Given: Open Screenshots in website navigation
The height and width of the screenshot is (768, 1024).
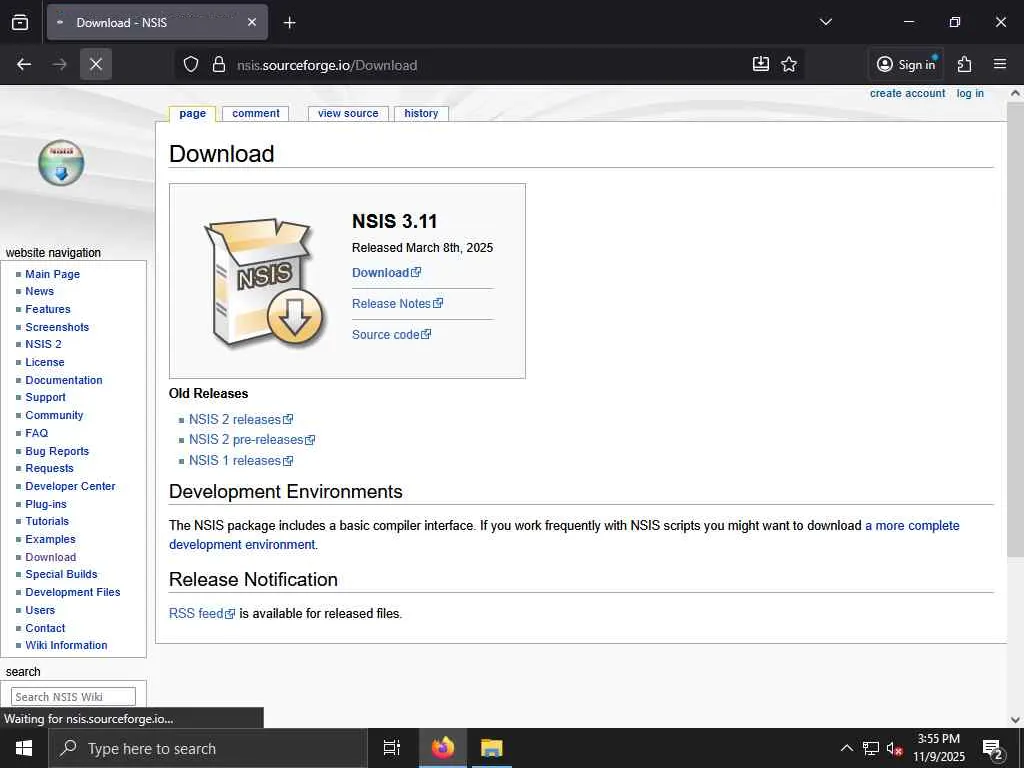Looking at the screenshot, I should (x=57, y=327).
